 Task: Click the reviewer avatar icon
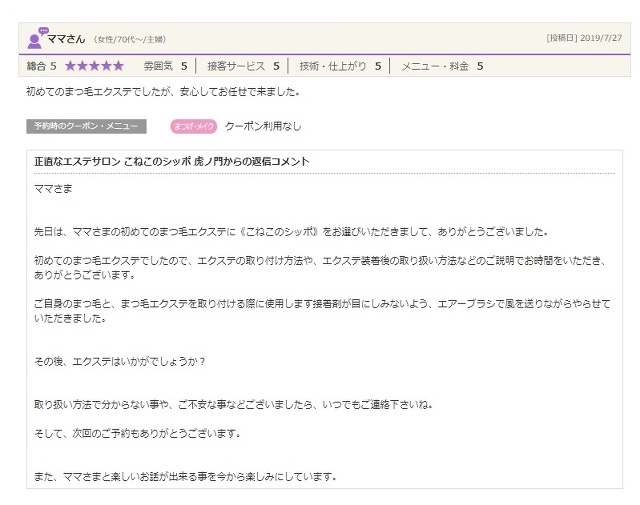click(x=36, y=39)
